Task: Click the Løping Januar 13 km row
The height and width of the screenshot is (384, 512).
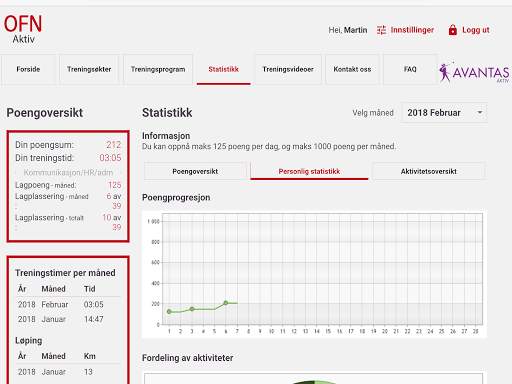Action: [x=68, y=372]
